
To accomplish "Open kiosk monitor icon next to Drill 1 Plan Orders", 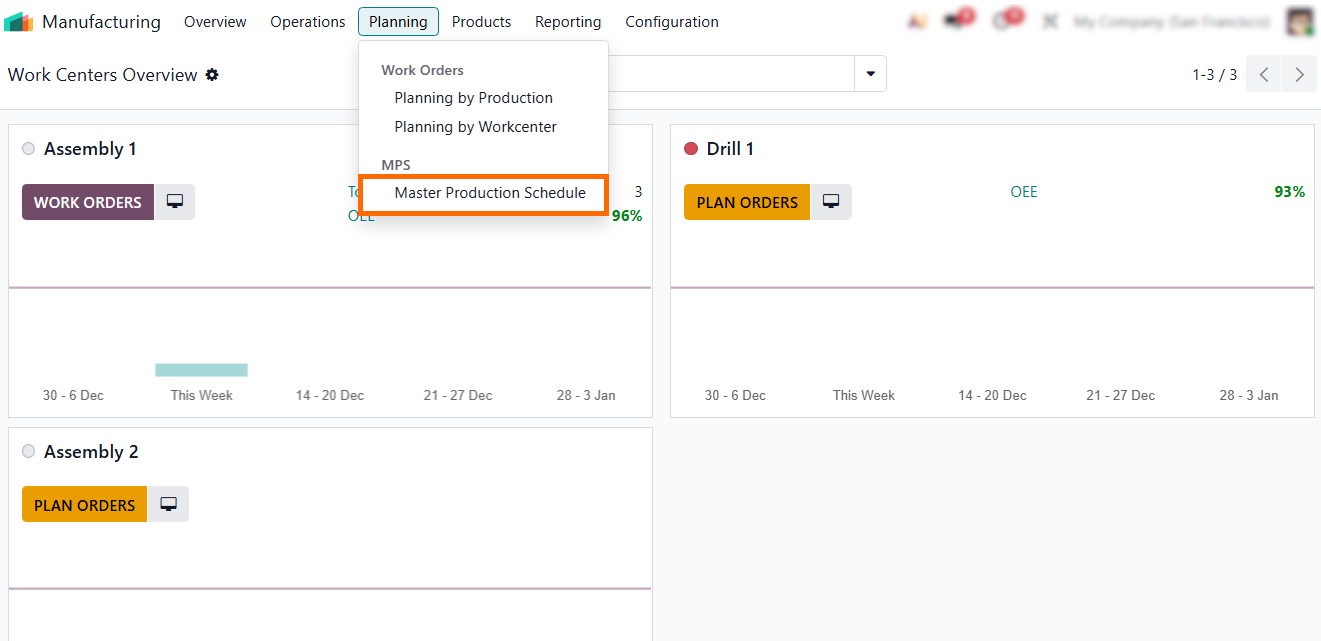I will click(x=831, y=201).
